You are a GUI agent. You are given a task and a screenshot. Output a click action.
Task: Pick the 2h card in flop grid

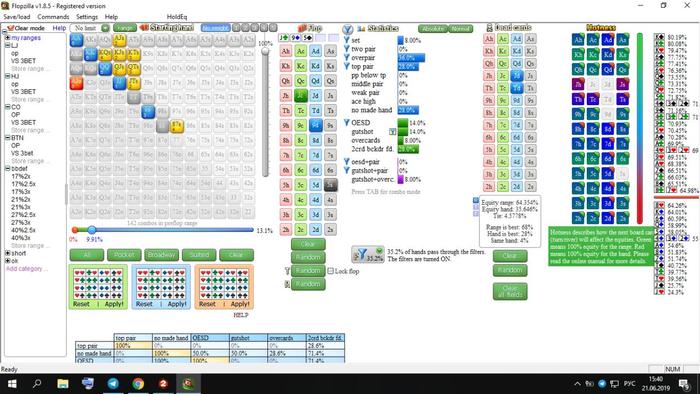click(286, 229)
